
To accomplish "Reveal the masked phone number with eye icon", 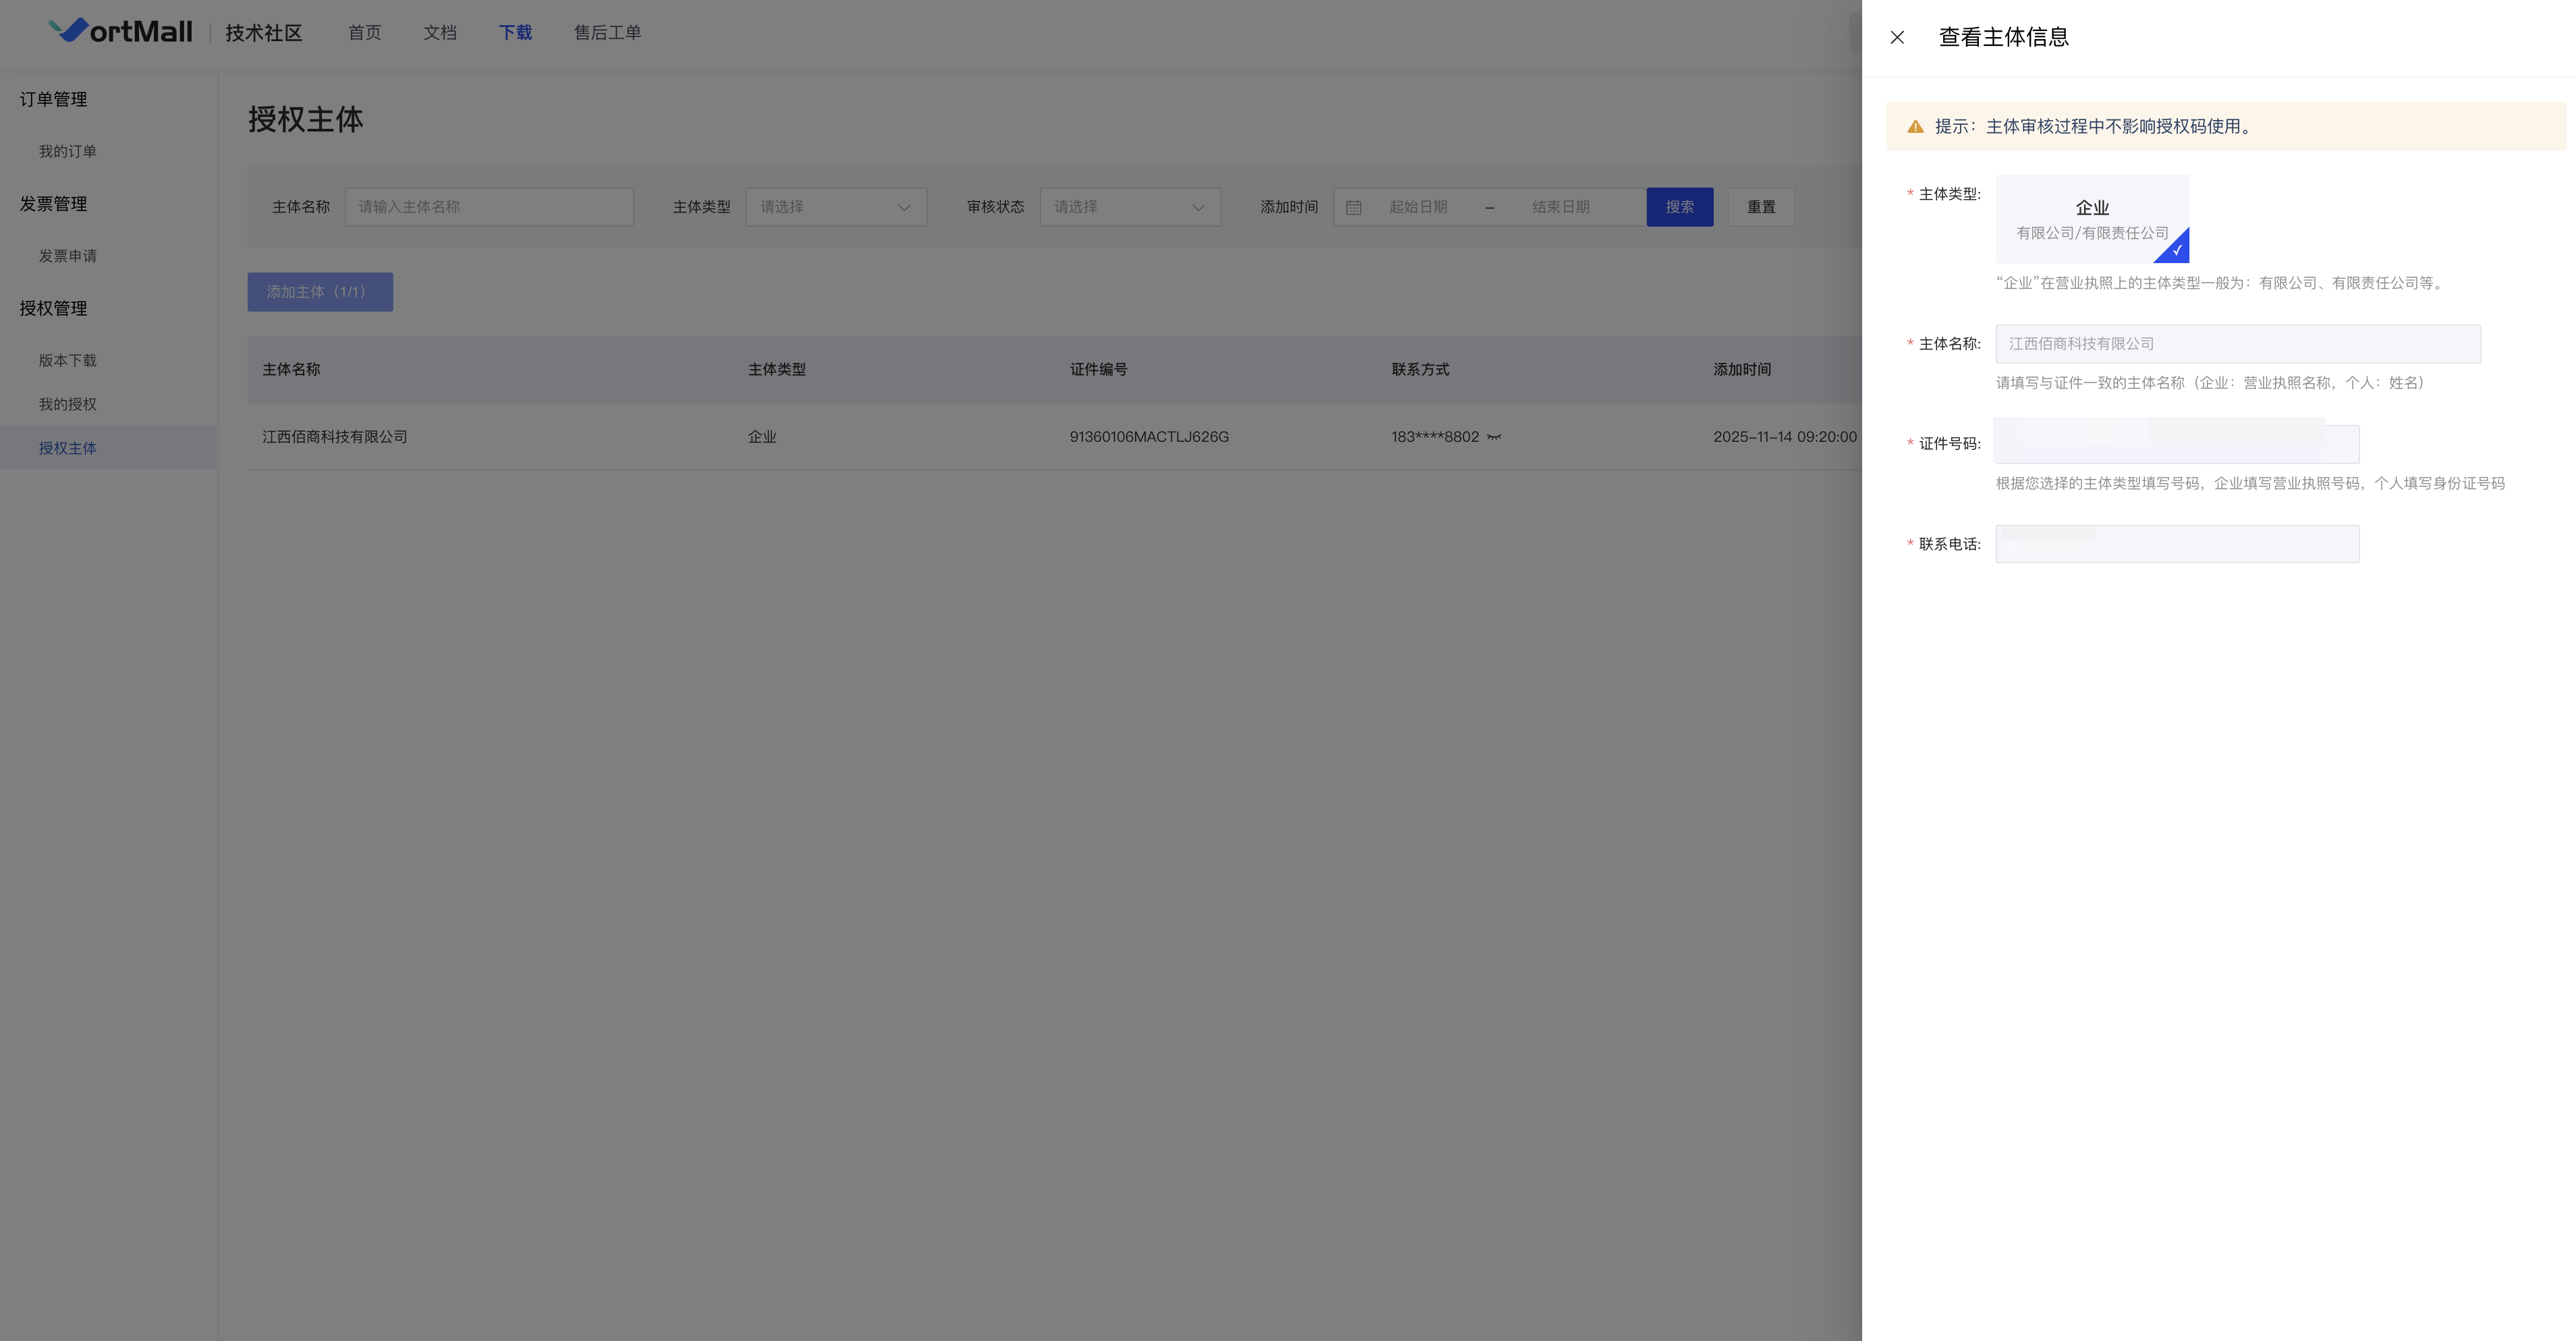I will pyautogui.click(x=1494, y=437).
